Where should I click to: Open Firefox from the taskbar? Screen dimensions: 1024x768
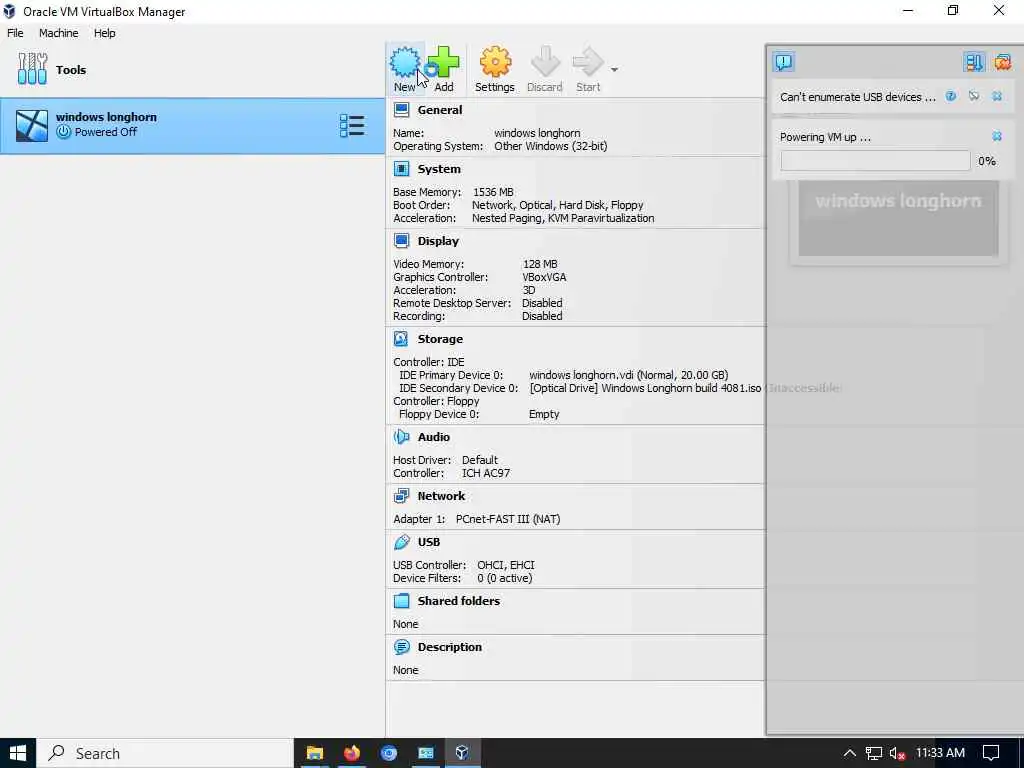[351, 753]
